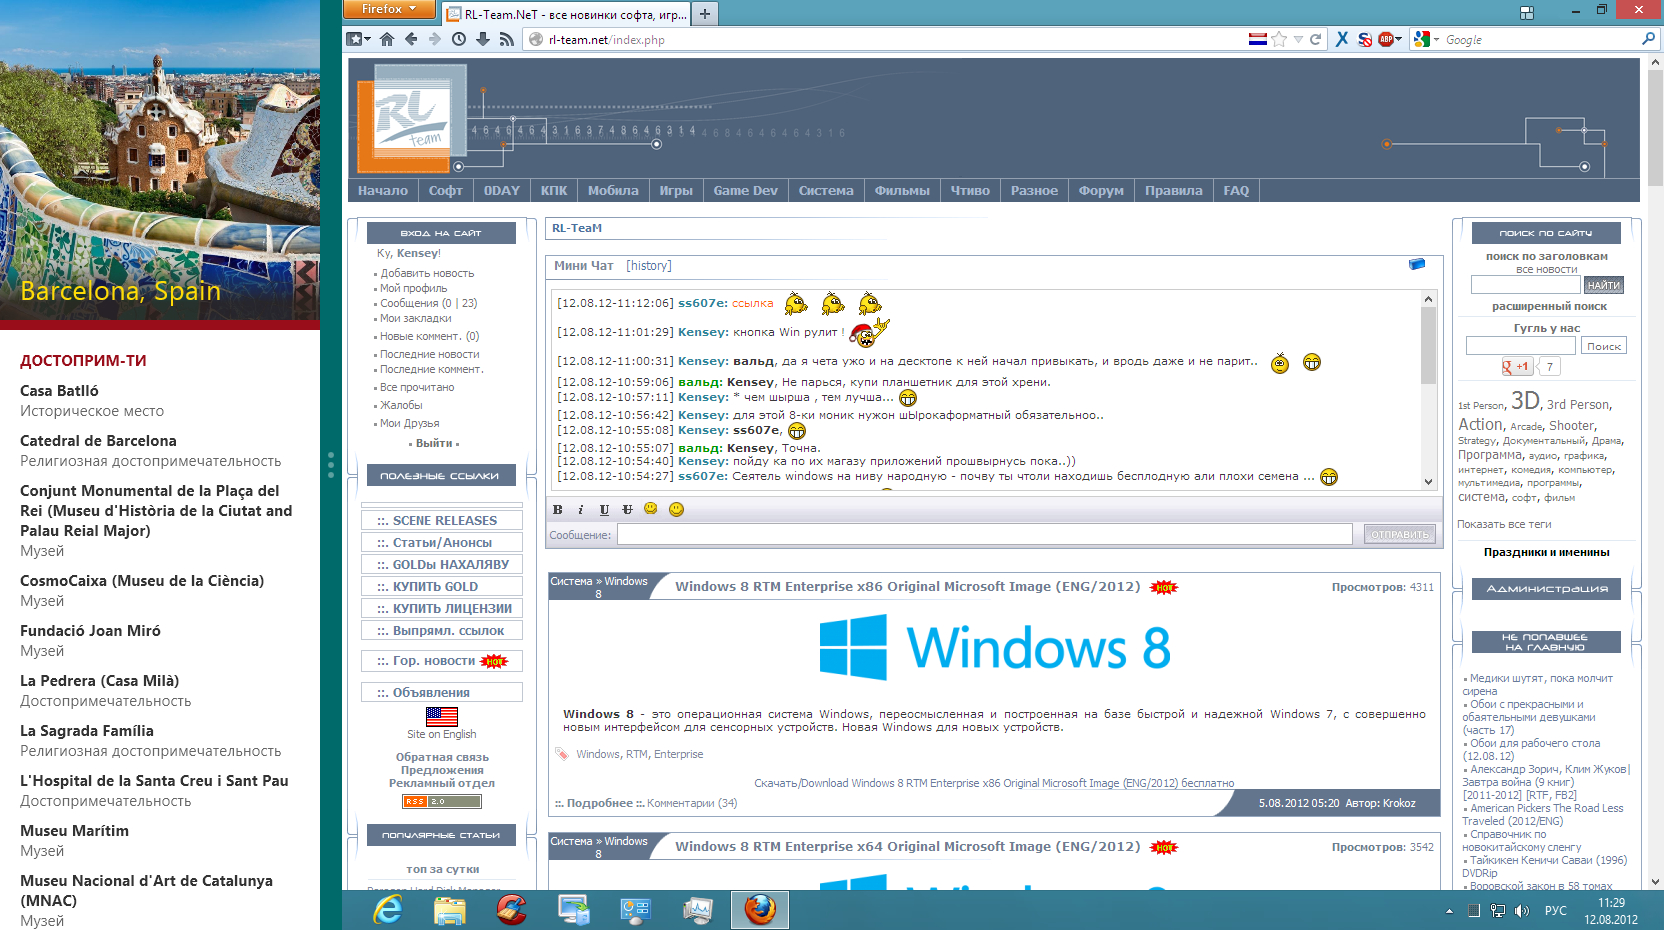The image size is (1664, 930).
Task: Click the Google +1 button
Action: point(1517,367)
